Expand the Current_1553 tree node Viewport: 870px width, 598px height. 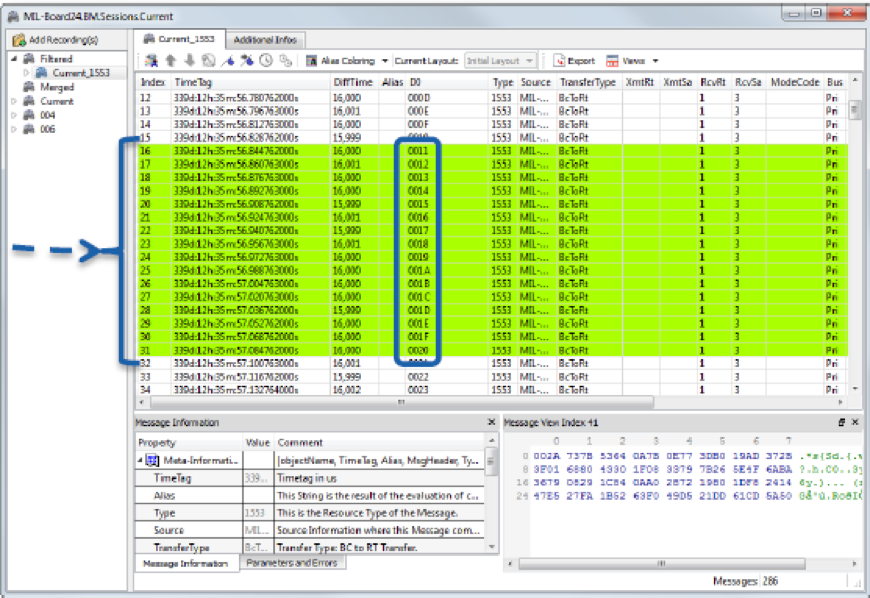[x=26, y=73]
